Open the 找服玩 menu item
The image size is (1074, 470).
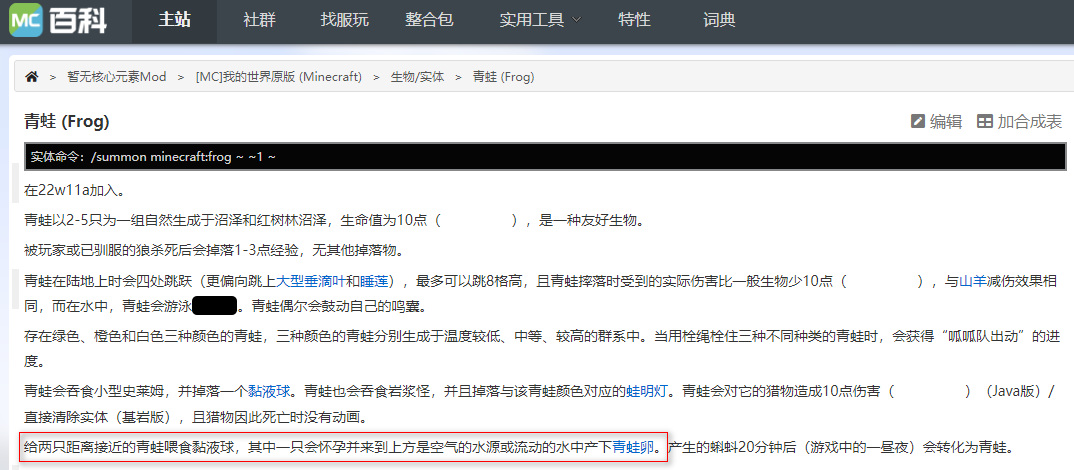[x=344, y=20]
